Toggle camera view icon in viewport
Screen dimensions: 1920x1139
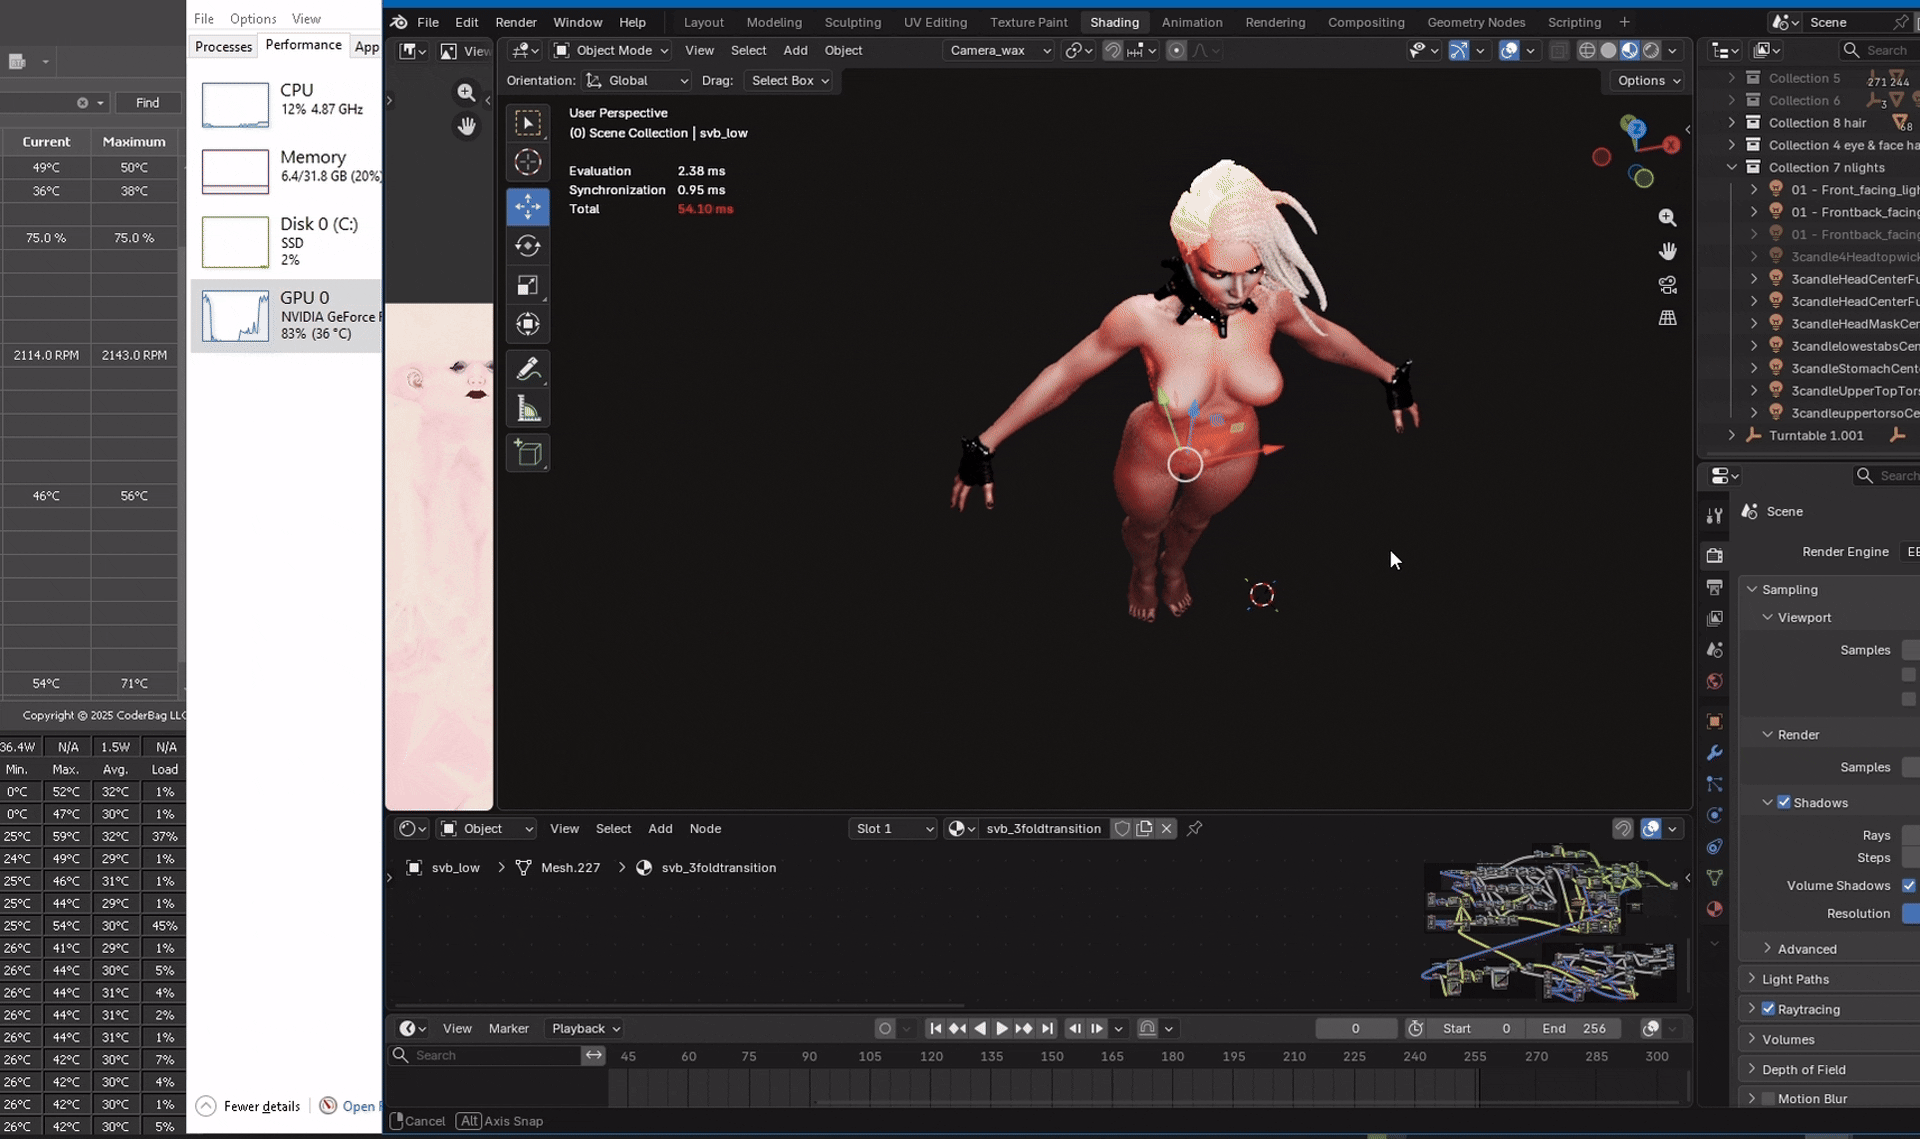point(1667,285)
